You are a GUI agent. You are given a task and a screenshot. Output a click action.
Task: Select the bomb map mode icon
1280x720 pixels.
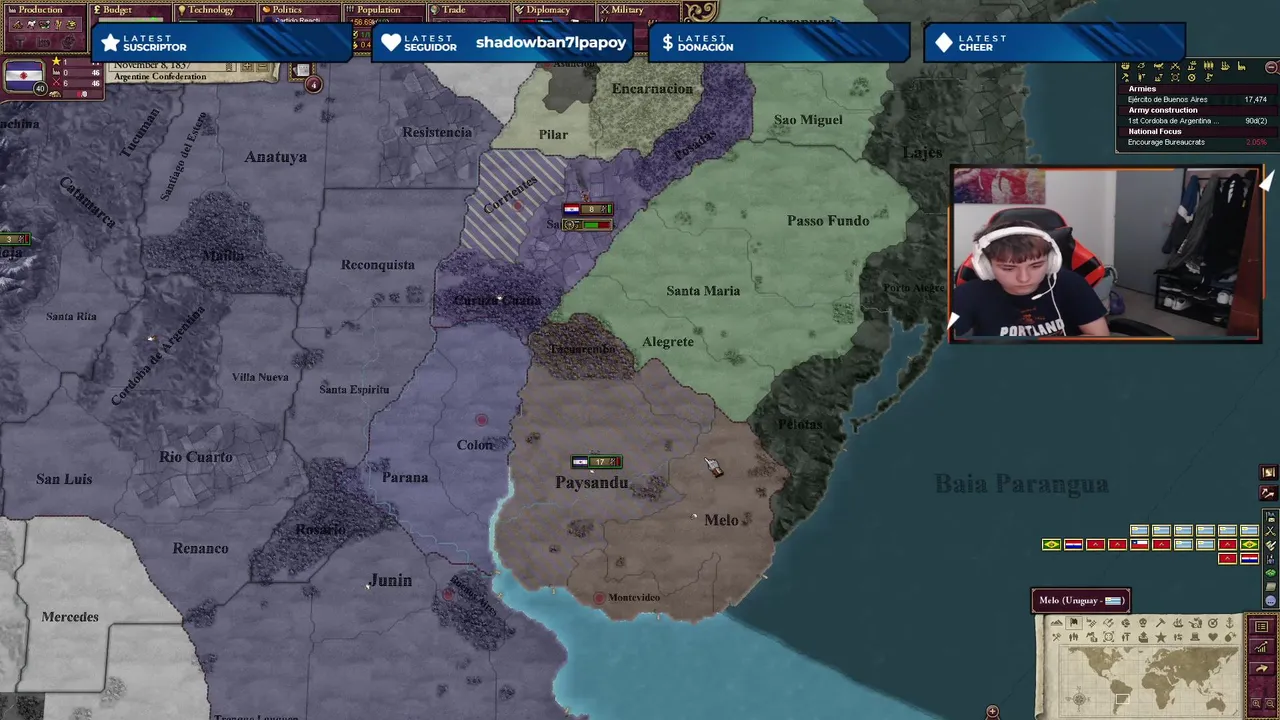click(1230, 637)
